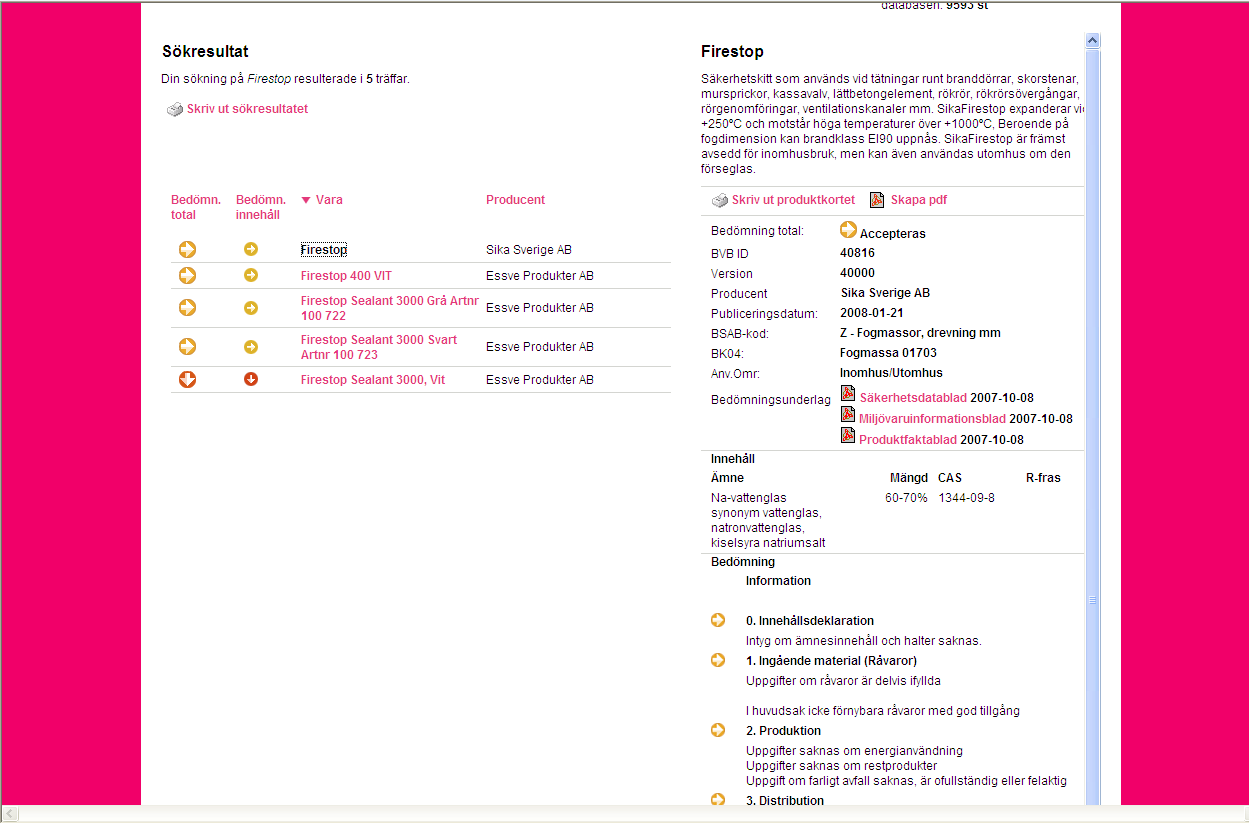Screen dimensions: 1249x823
Task: Open the Säkerhetsdatablad document link
Action: click(x=913, y=398)
